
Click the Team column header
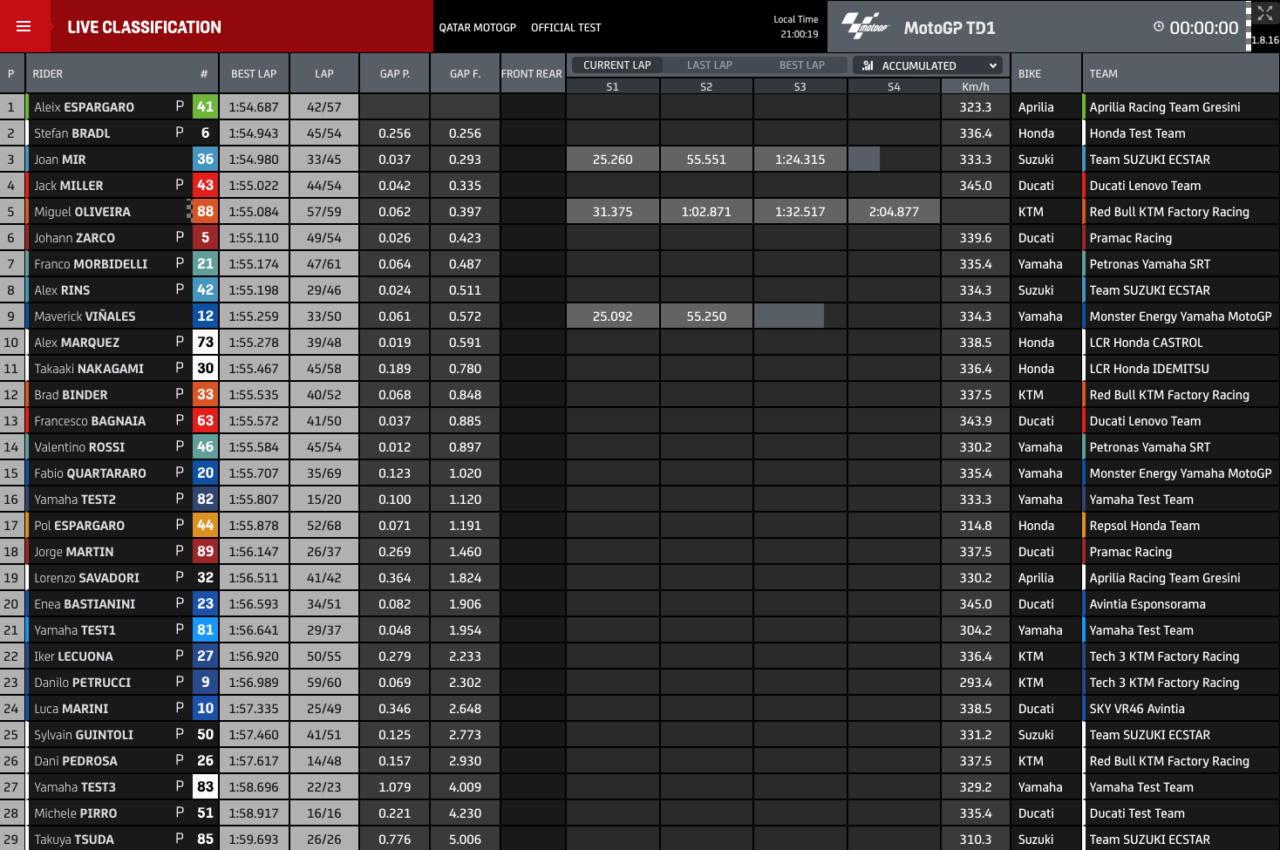click(1103, 74)
